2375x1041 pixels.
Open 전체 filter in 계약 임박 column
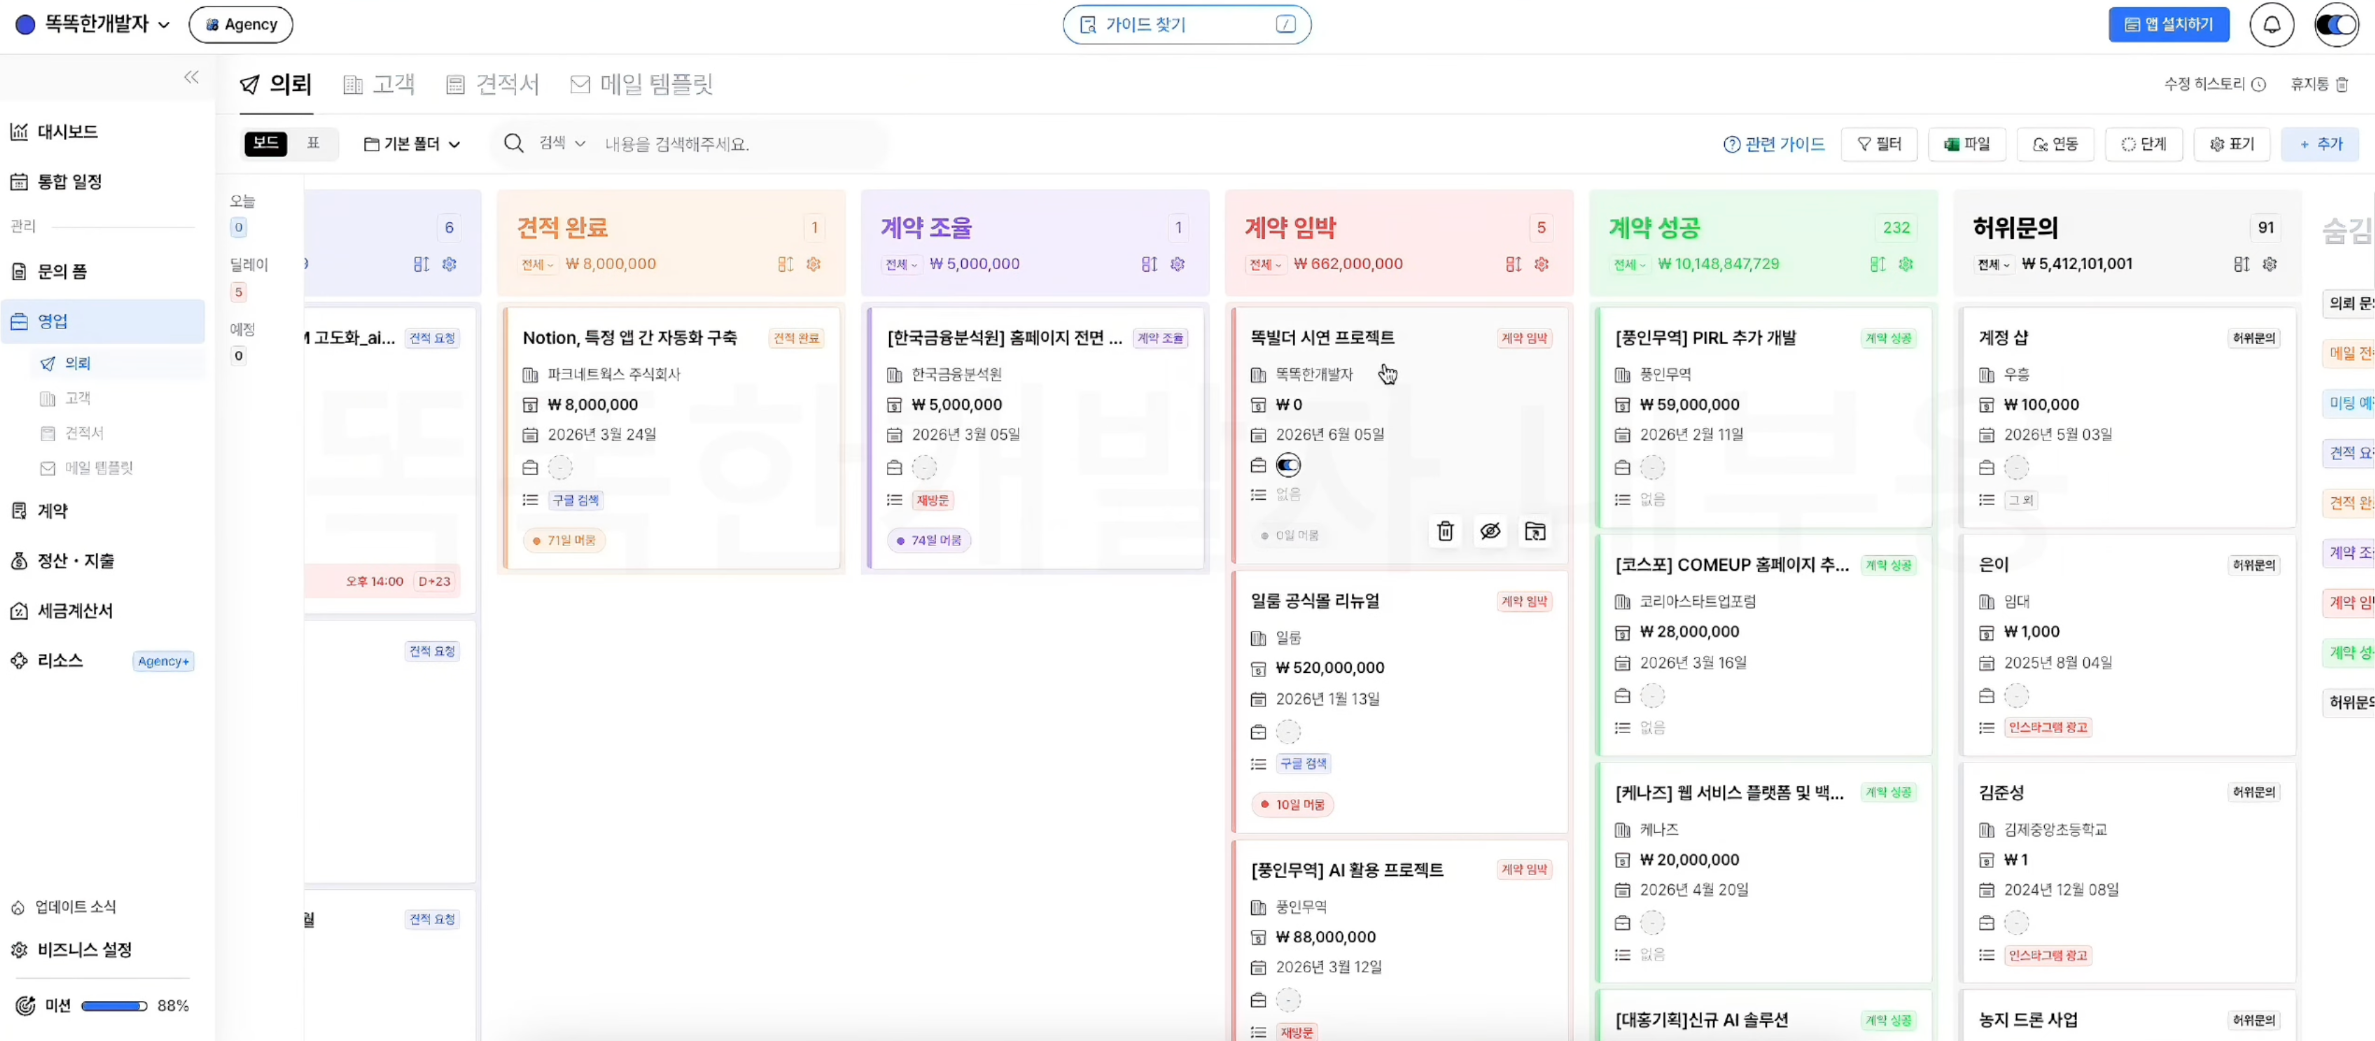[x=1265, y=265]
